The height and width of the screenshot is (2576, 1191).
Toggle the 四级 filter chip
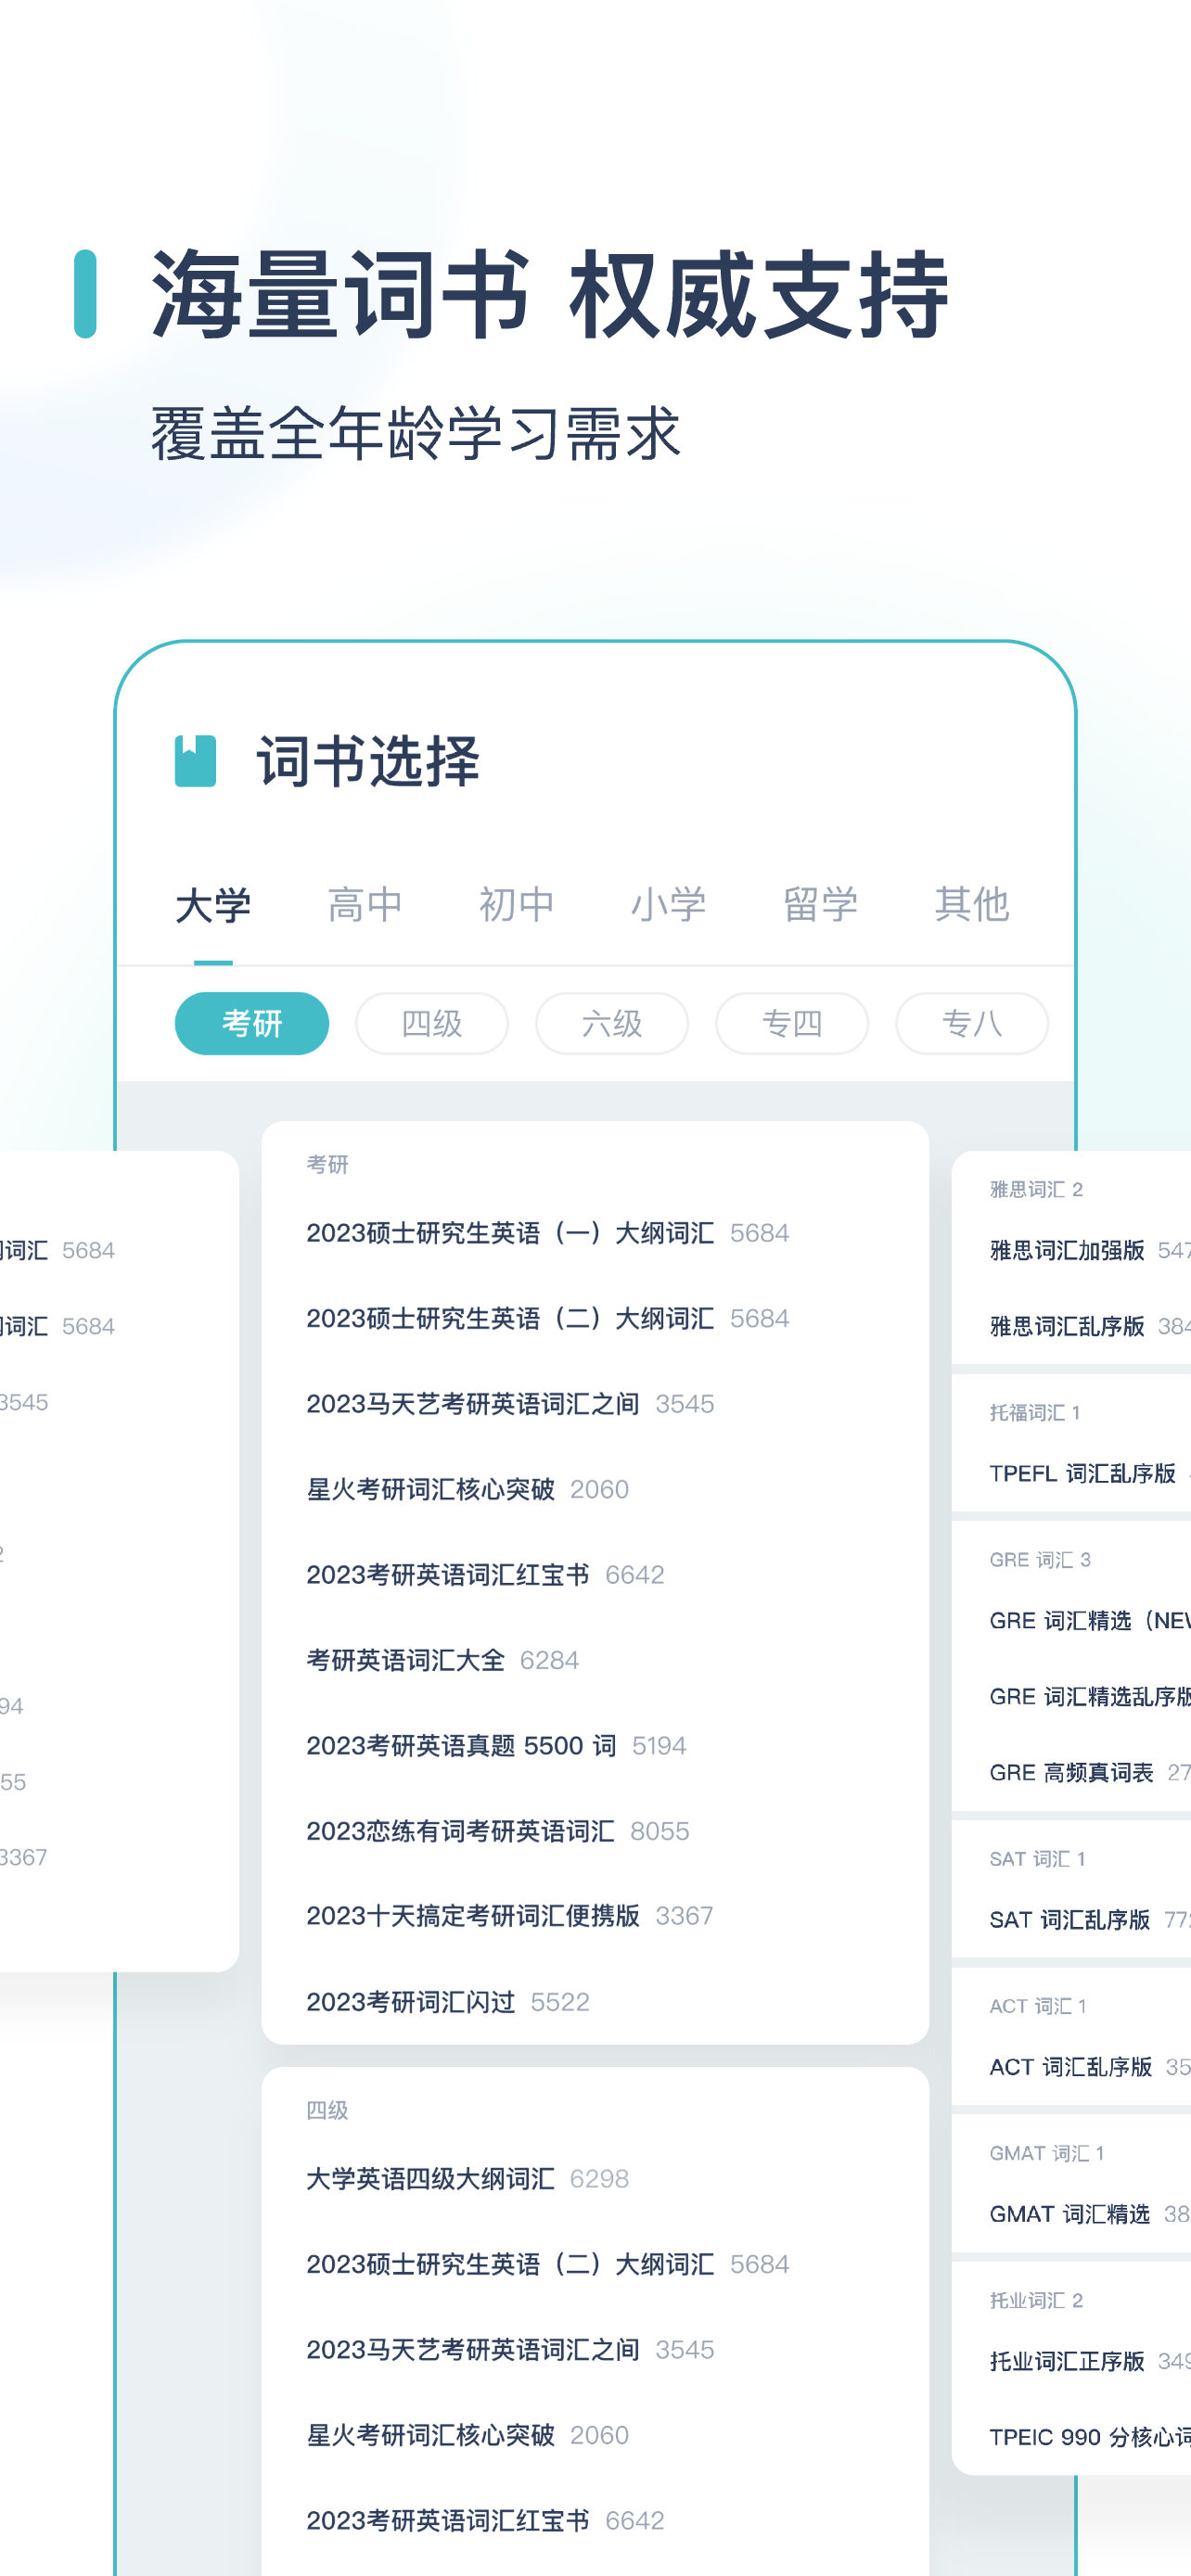432,1023
